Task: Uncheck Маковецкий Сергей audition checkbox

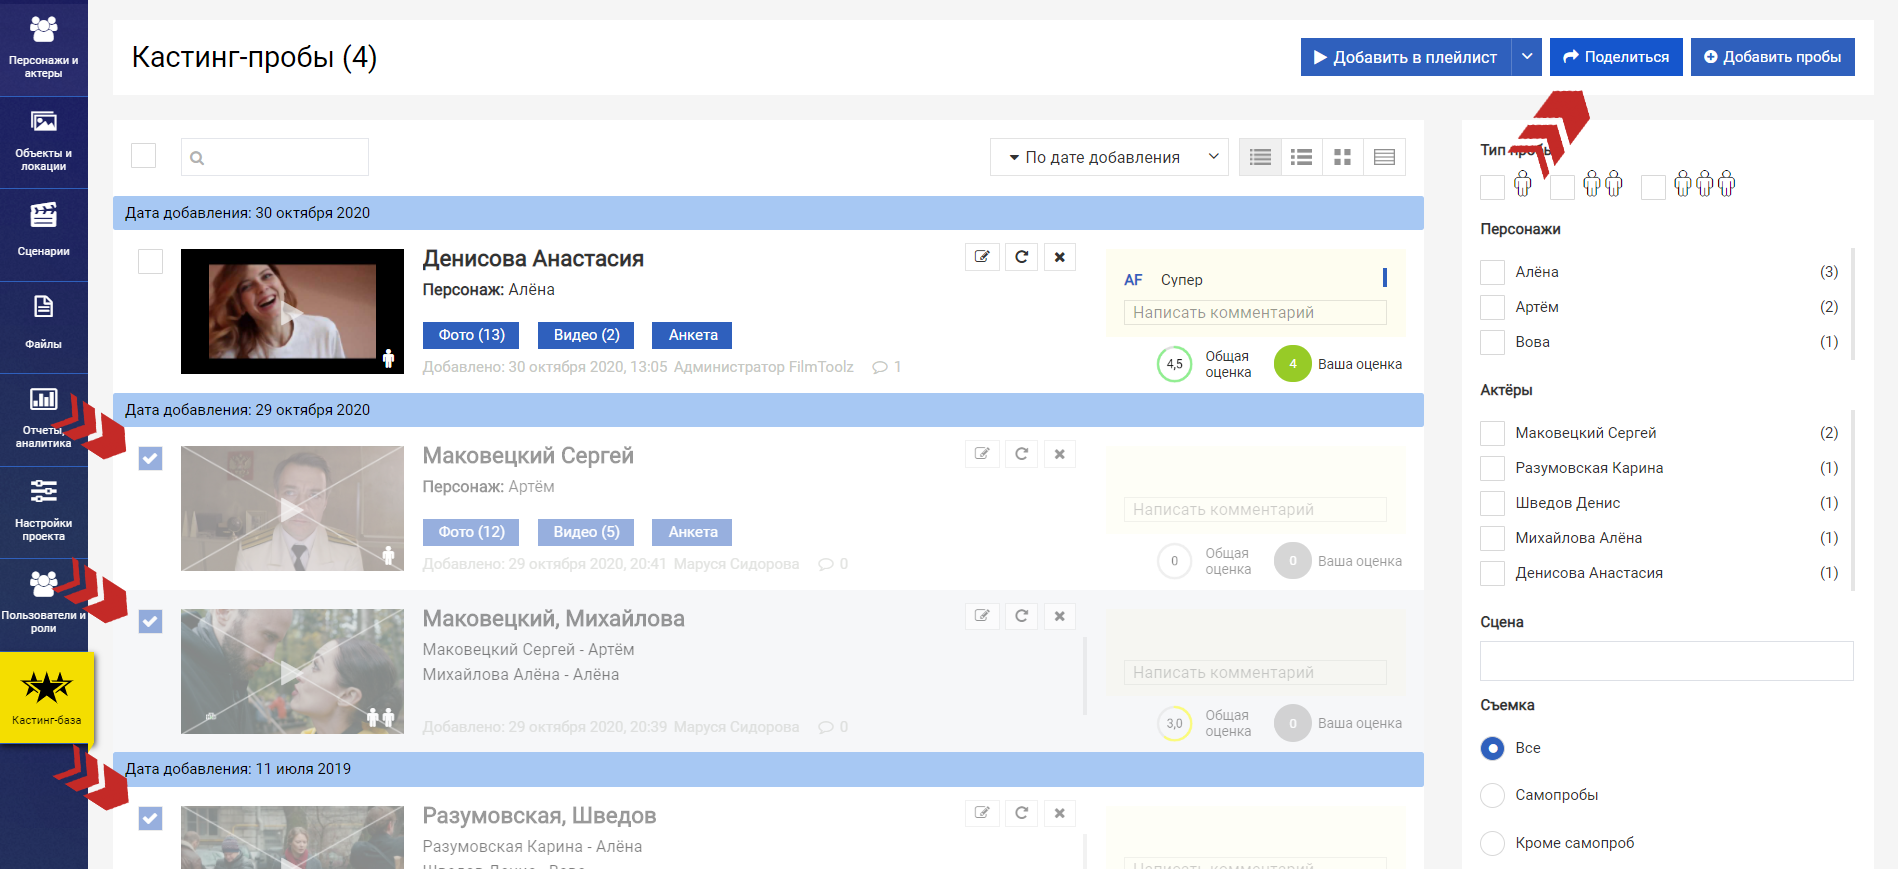Action: point(150,459)
